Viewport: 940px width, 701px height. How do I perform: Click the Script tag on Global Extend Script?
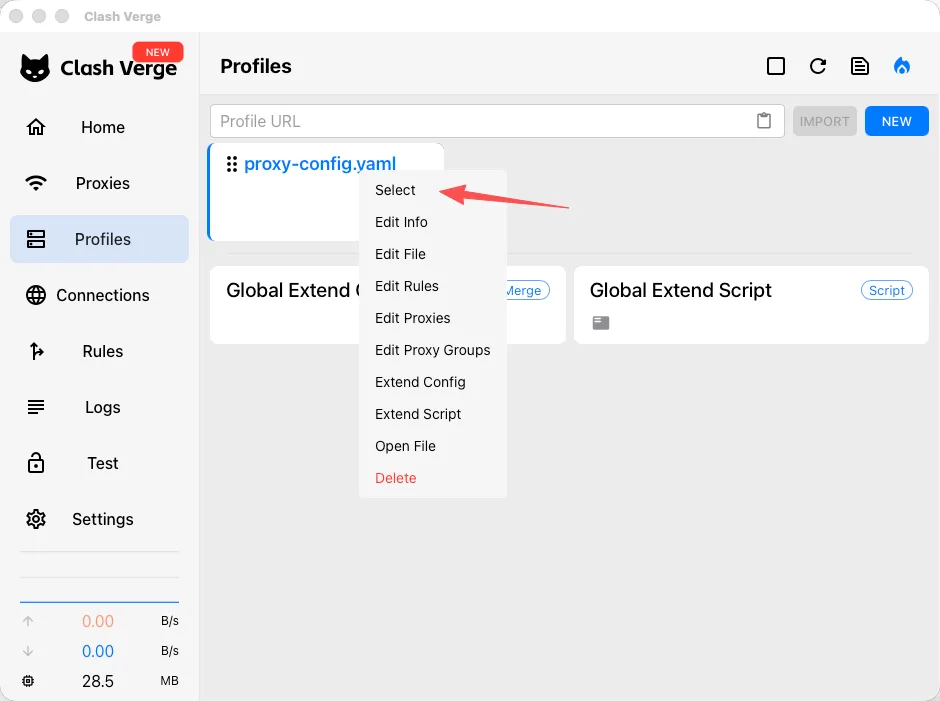click(x=887, y=290)
